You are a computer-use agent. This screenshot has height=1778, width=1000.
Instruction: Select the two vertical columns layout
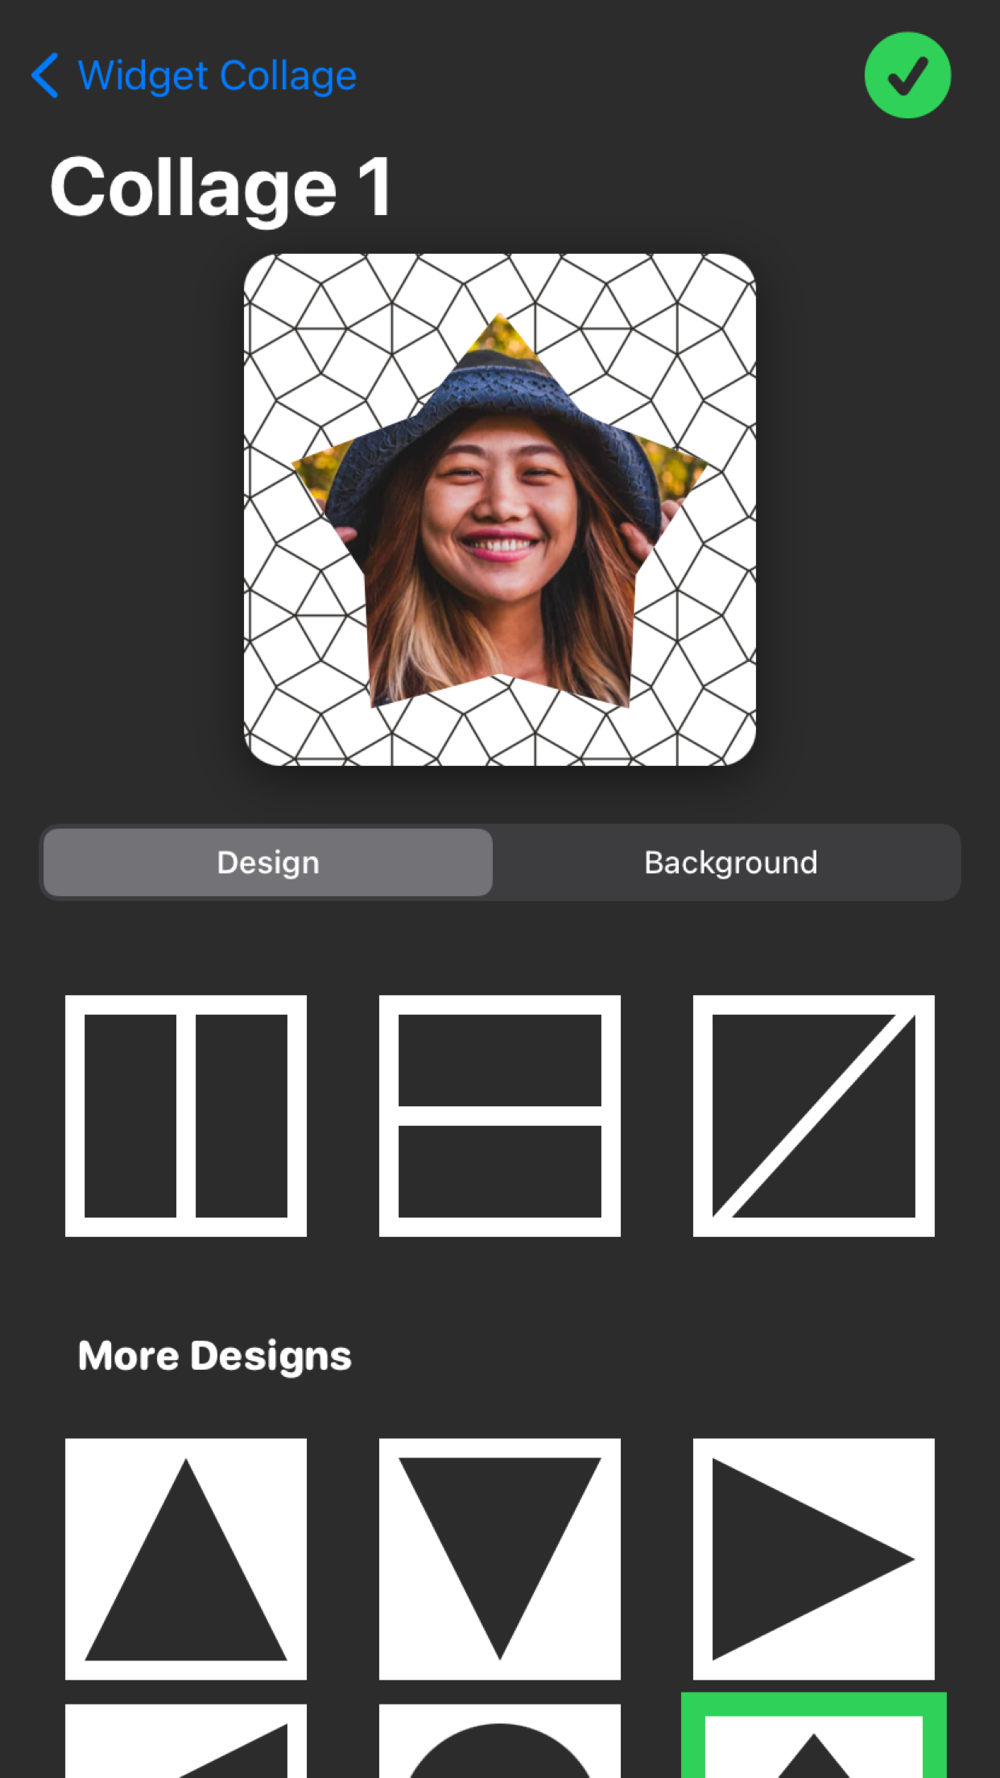click(186, 1116)
